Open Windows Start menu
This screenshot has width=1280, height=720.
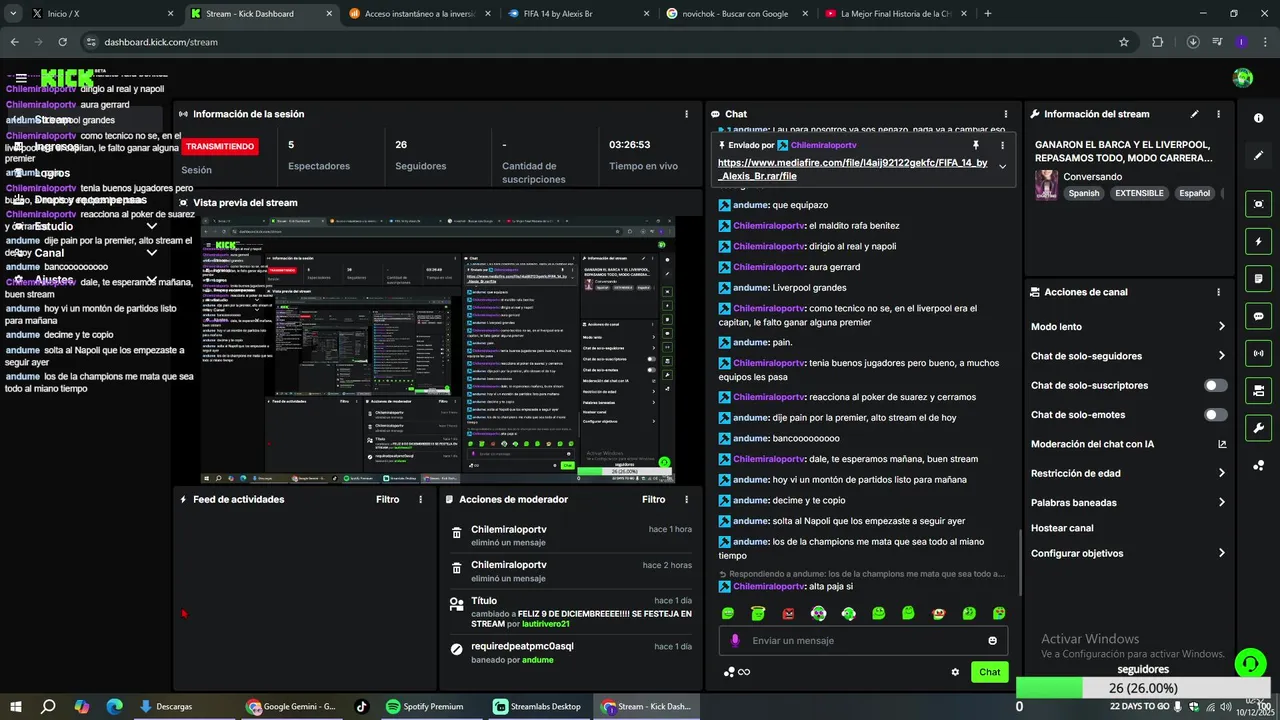(x=15, y=706)
